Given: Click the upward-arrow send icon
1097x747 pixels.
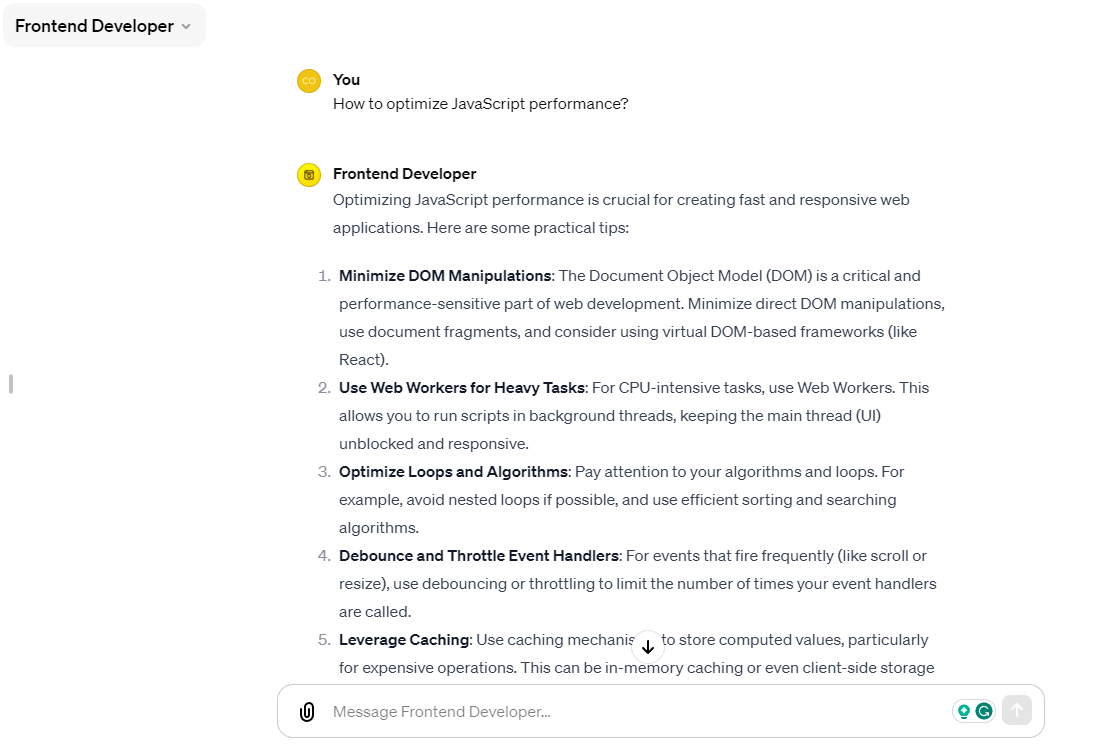Looking at the screenshot, I should click(x=1017, y=710).
